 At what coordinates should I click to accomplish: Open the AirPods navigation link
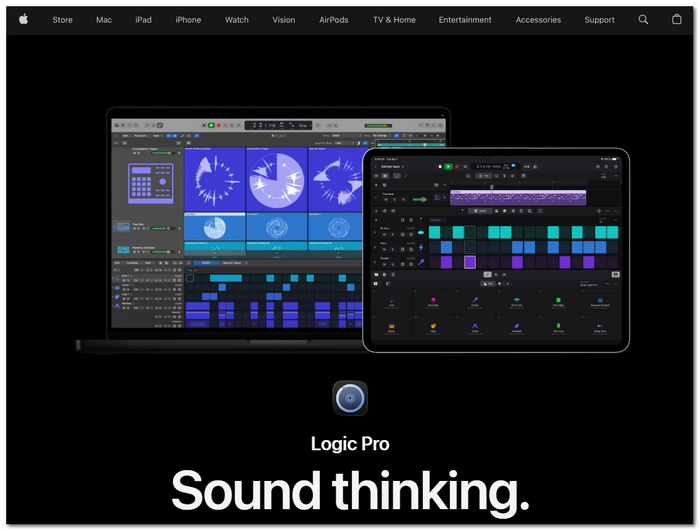pyautogui.click(x=333, y=20)
